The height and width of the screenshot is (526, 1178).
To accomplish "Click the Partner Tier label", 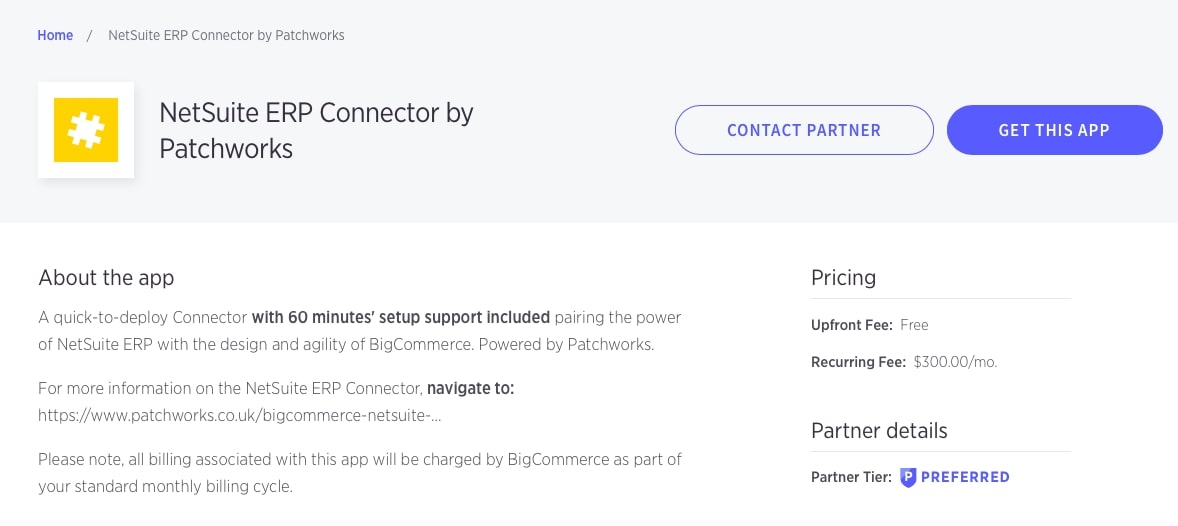I will pyautogui.click(x=851, y=477).
